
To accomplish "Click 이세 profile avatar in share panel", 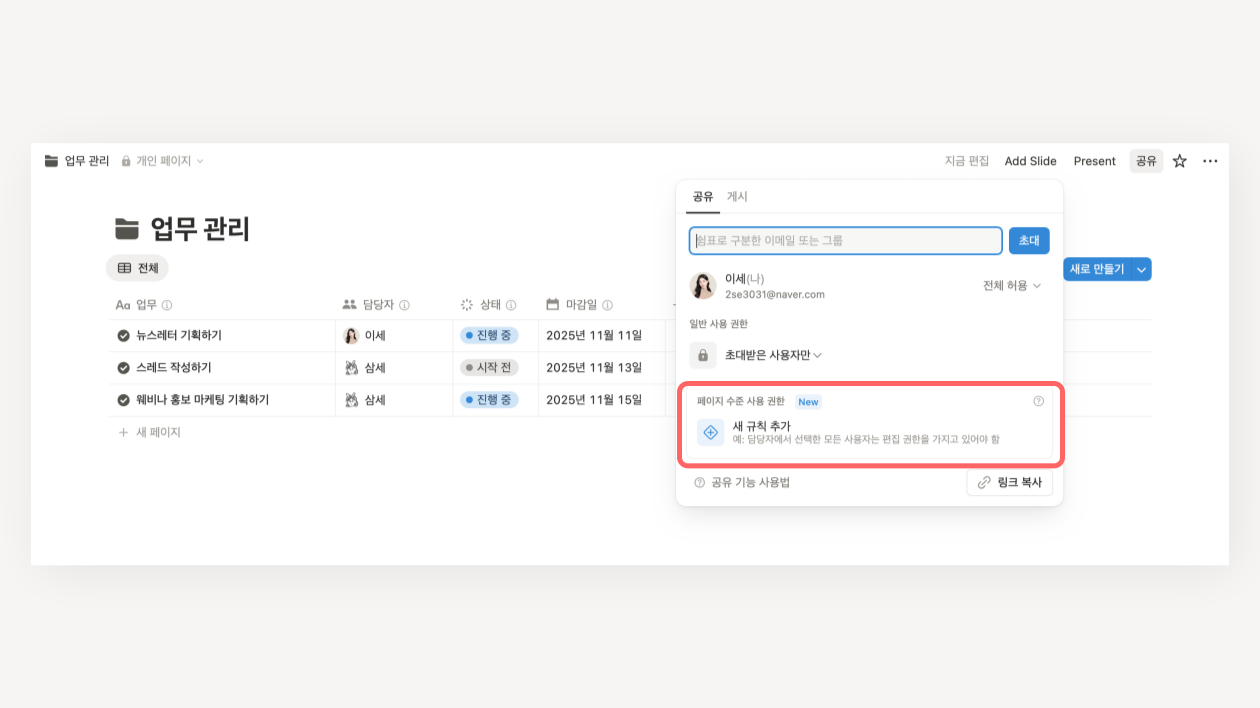I will click(x=703, y=286).
